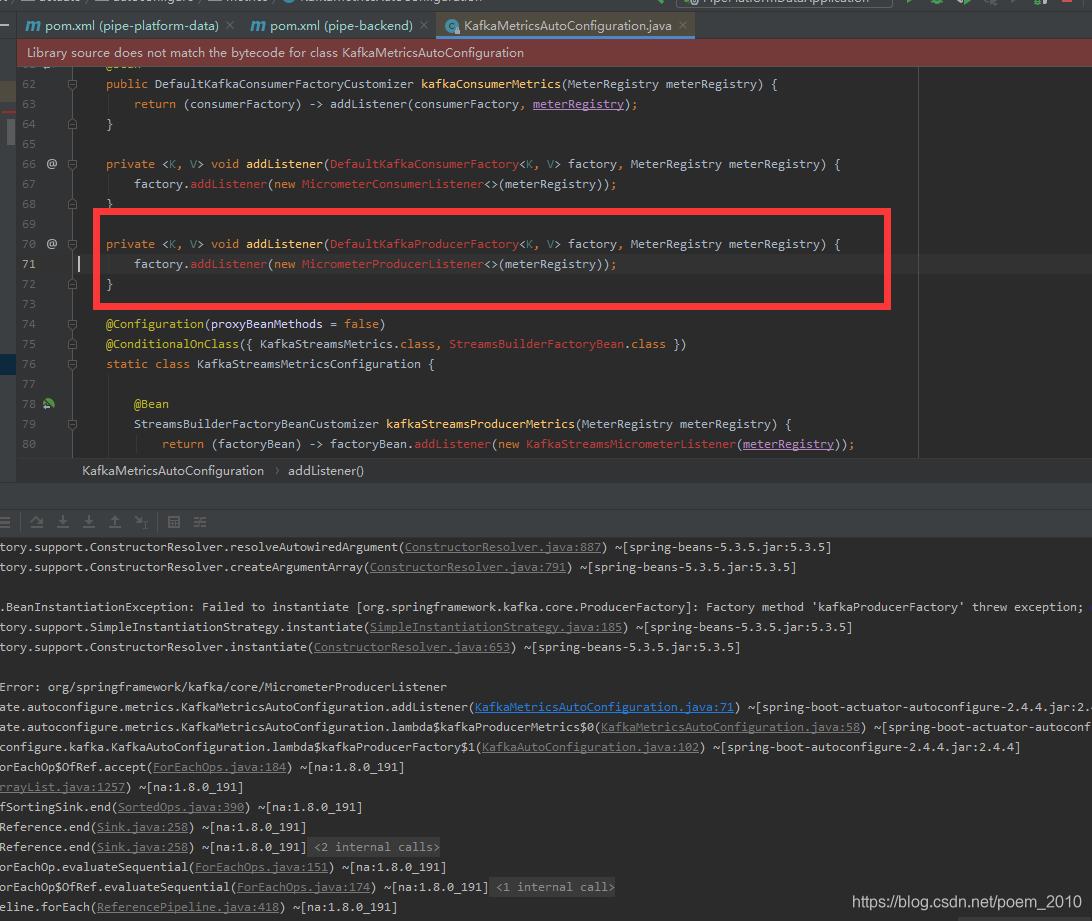
Task: Collapse addListener method at line 66
Action: tap(72, 164)
